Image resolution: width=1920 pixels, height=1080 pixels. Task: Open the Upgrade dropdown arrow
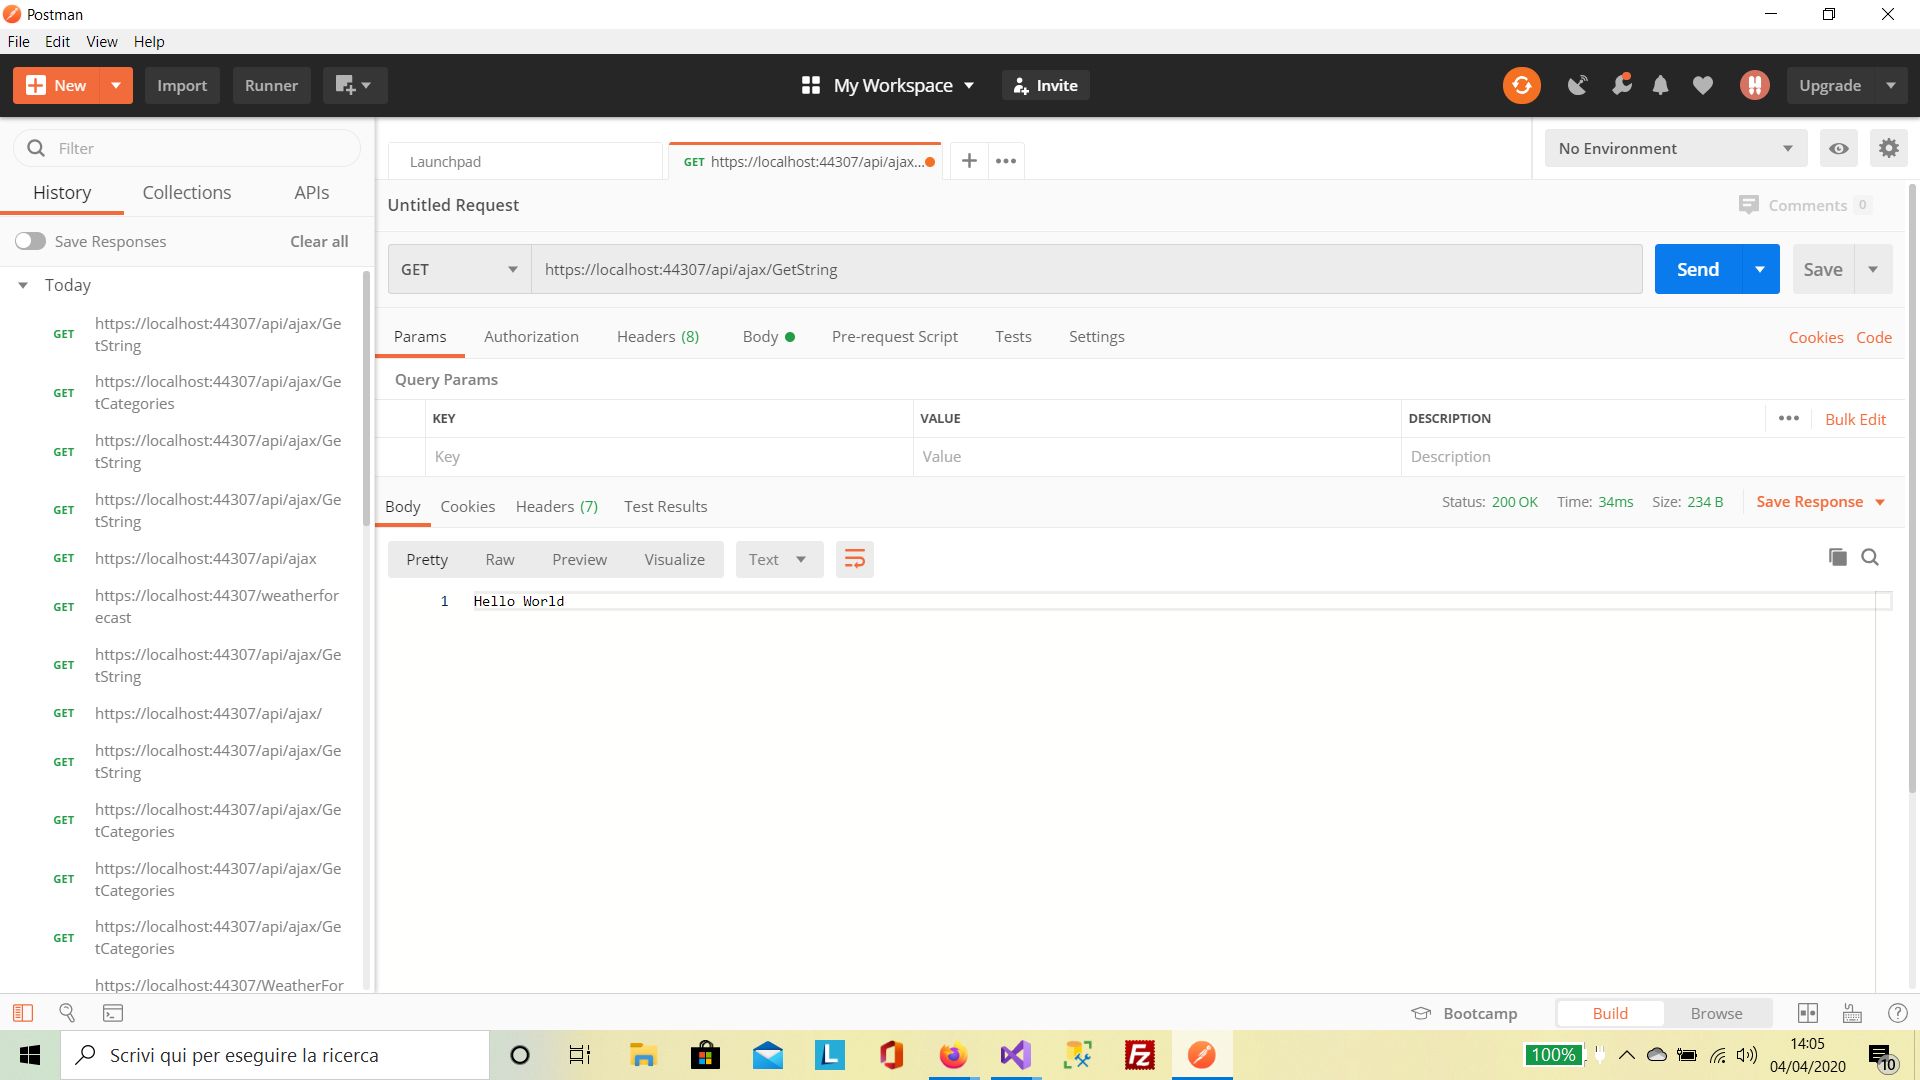pos(1890,85)
